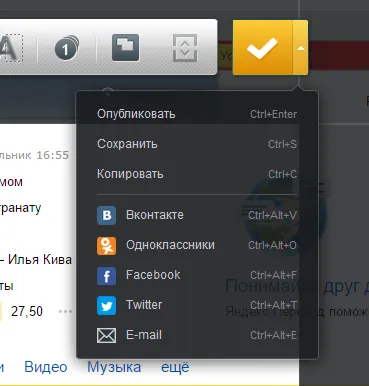Click the Вконтакте menu label
The height and width of the screenshot is (386, 369).
(x=155, y=215)
